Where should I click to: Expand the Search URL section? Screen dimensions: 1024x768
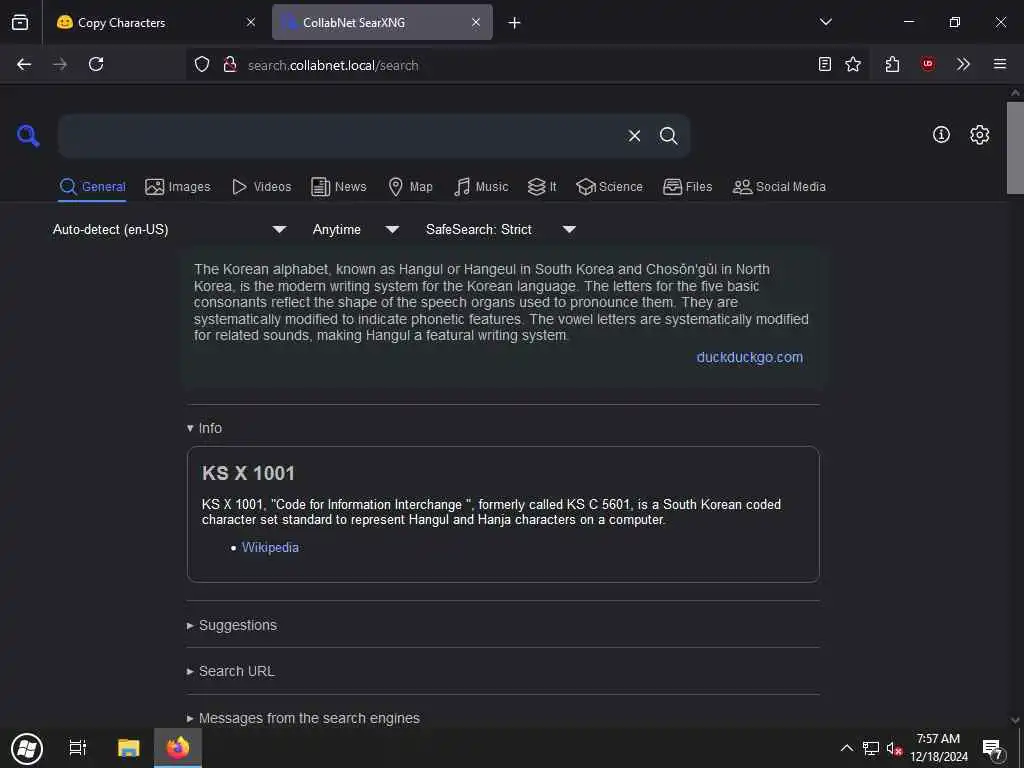(231, 671)
